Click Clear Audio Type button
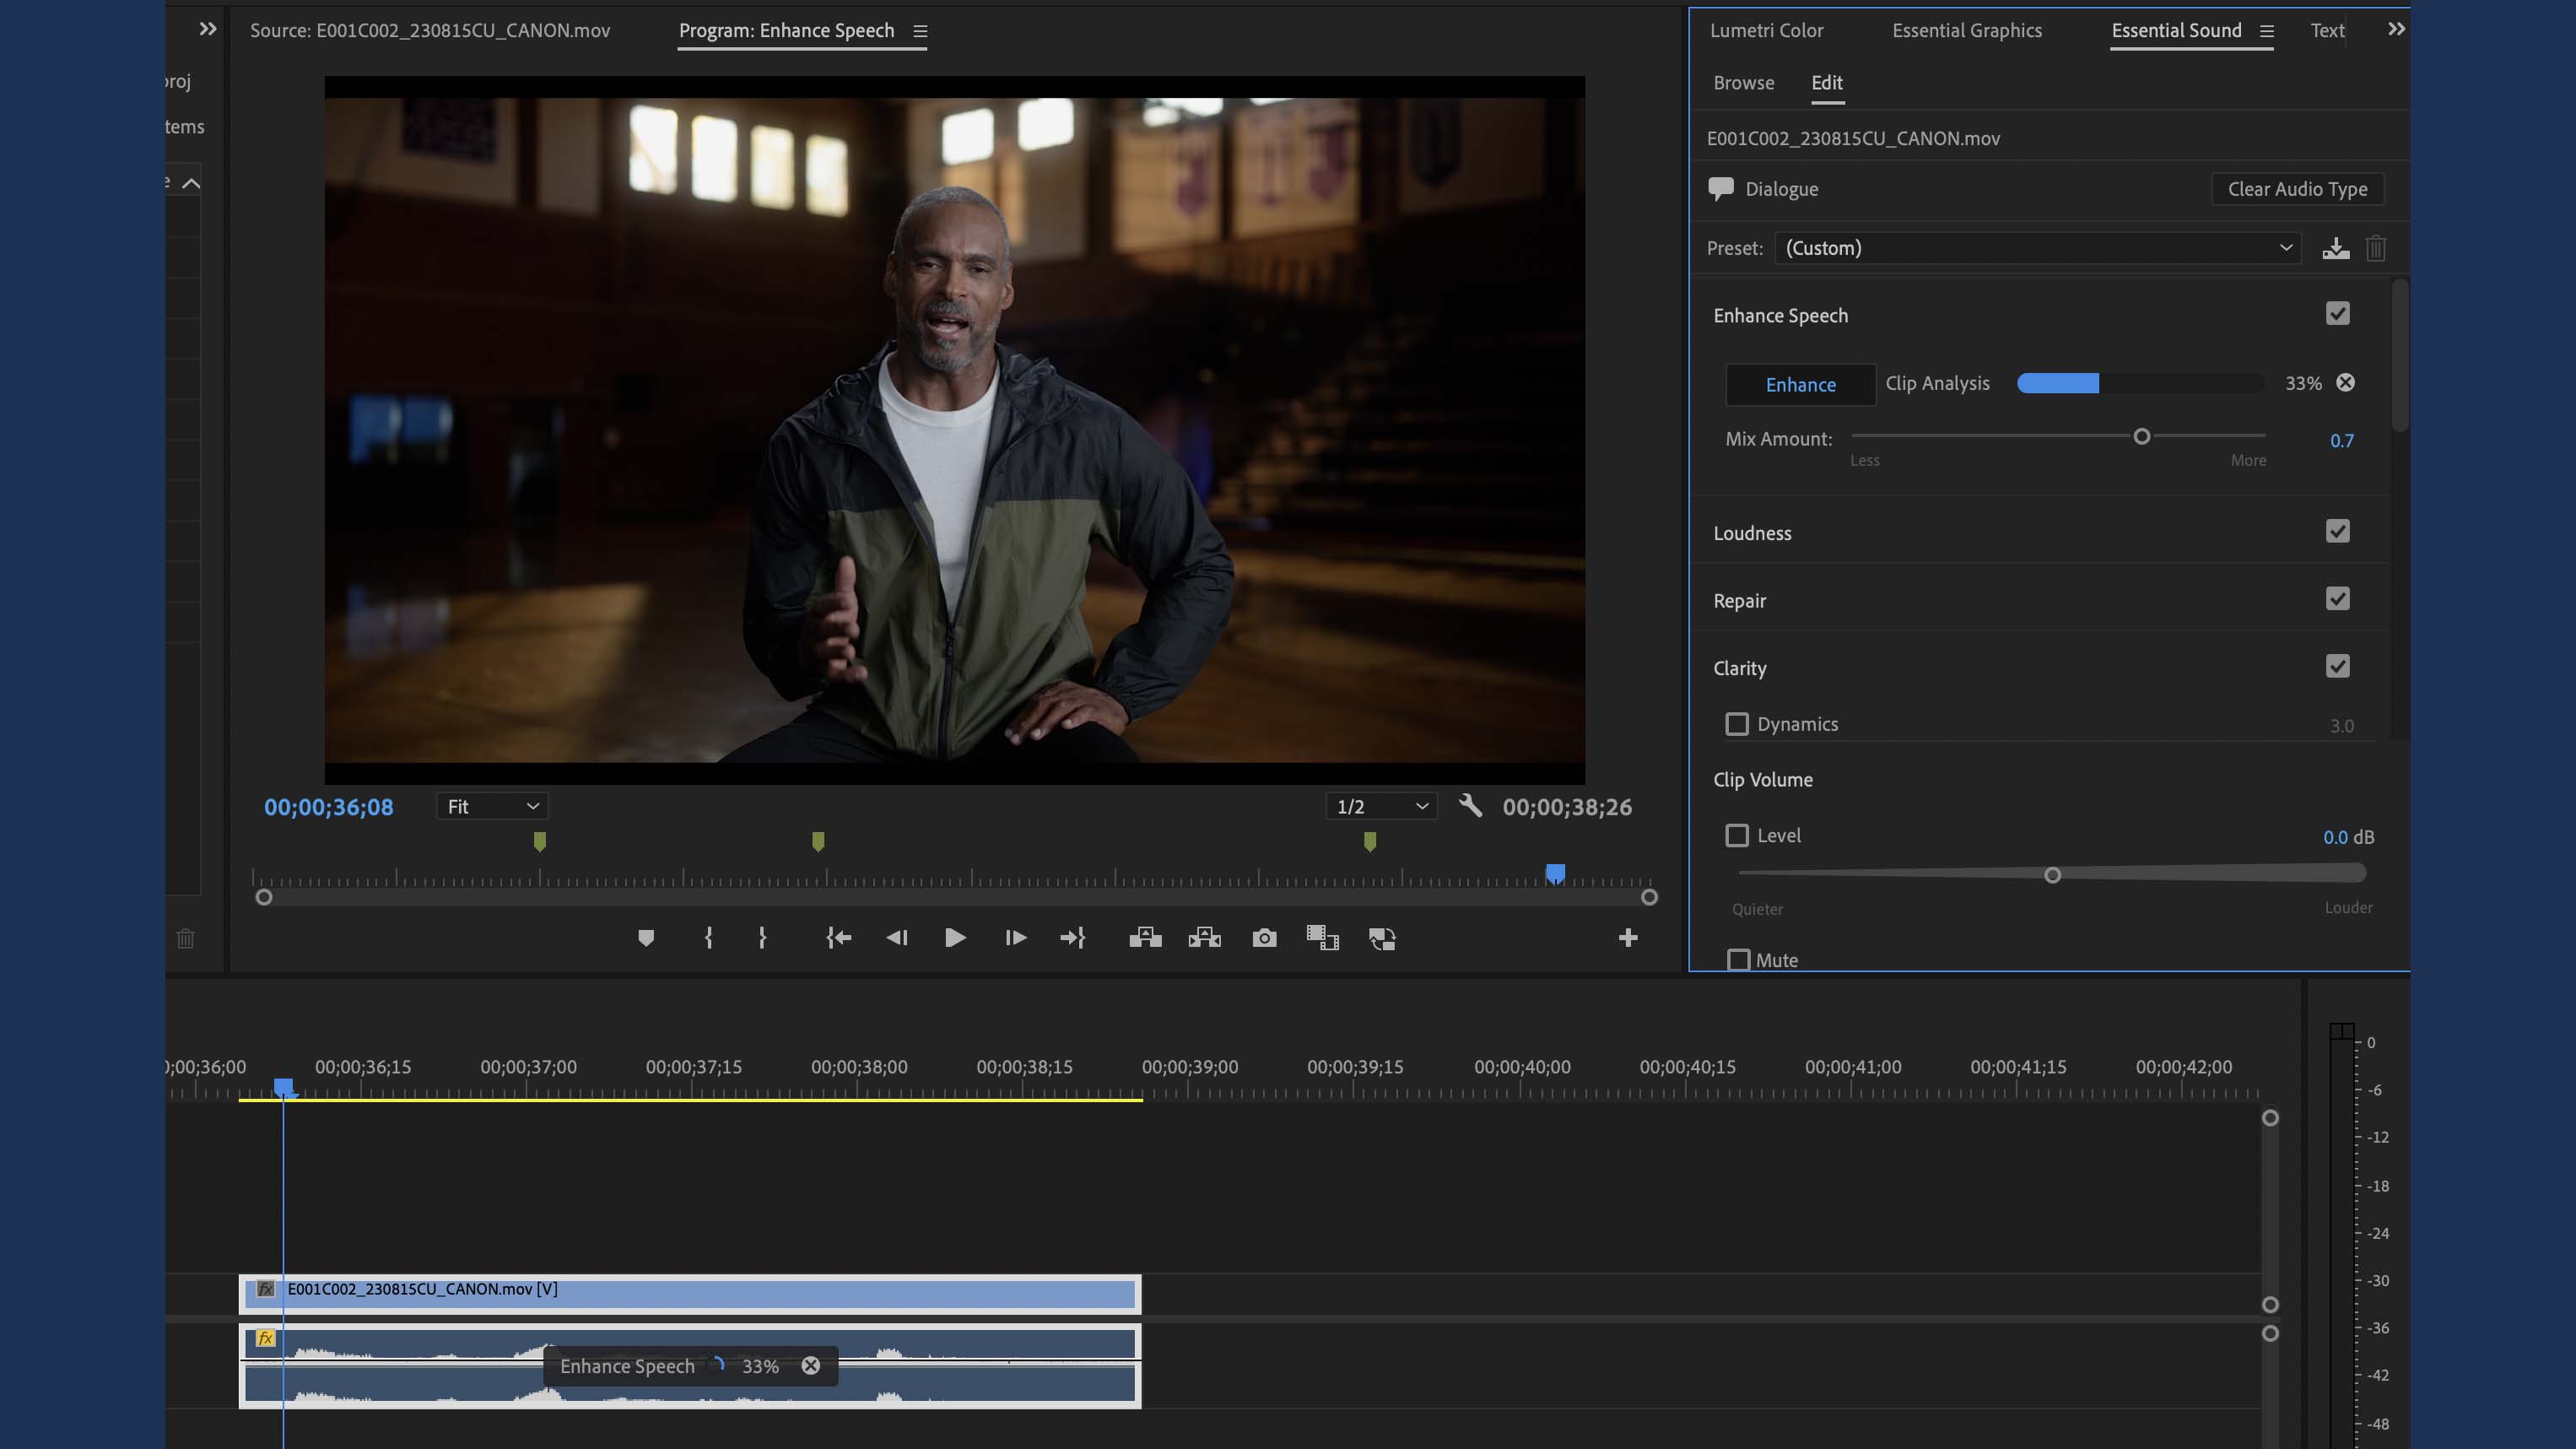 (x=2297, y=187)
